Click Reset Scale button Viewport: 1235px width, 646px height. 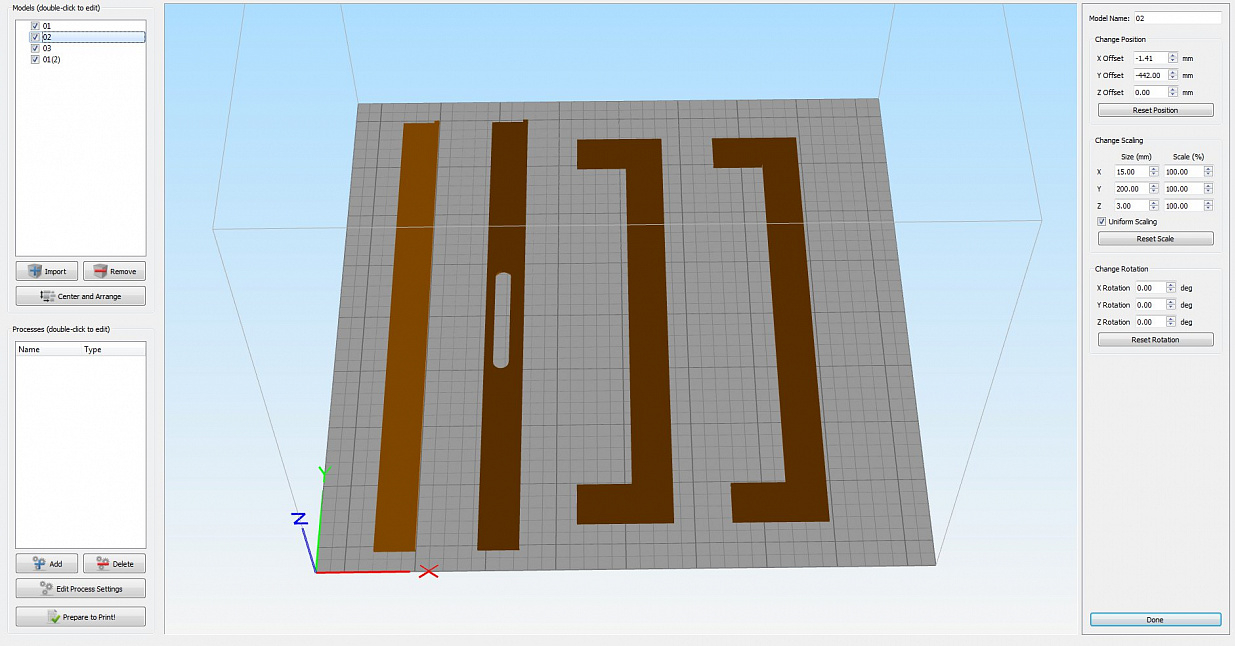pyautogui.click(x=1155, y=239)
